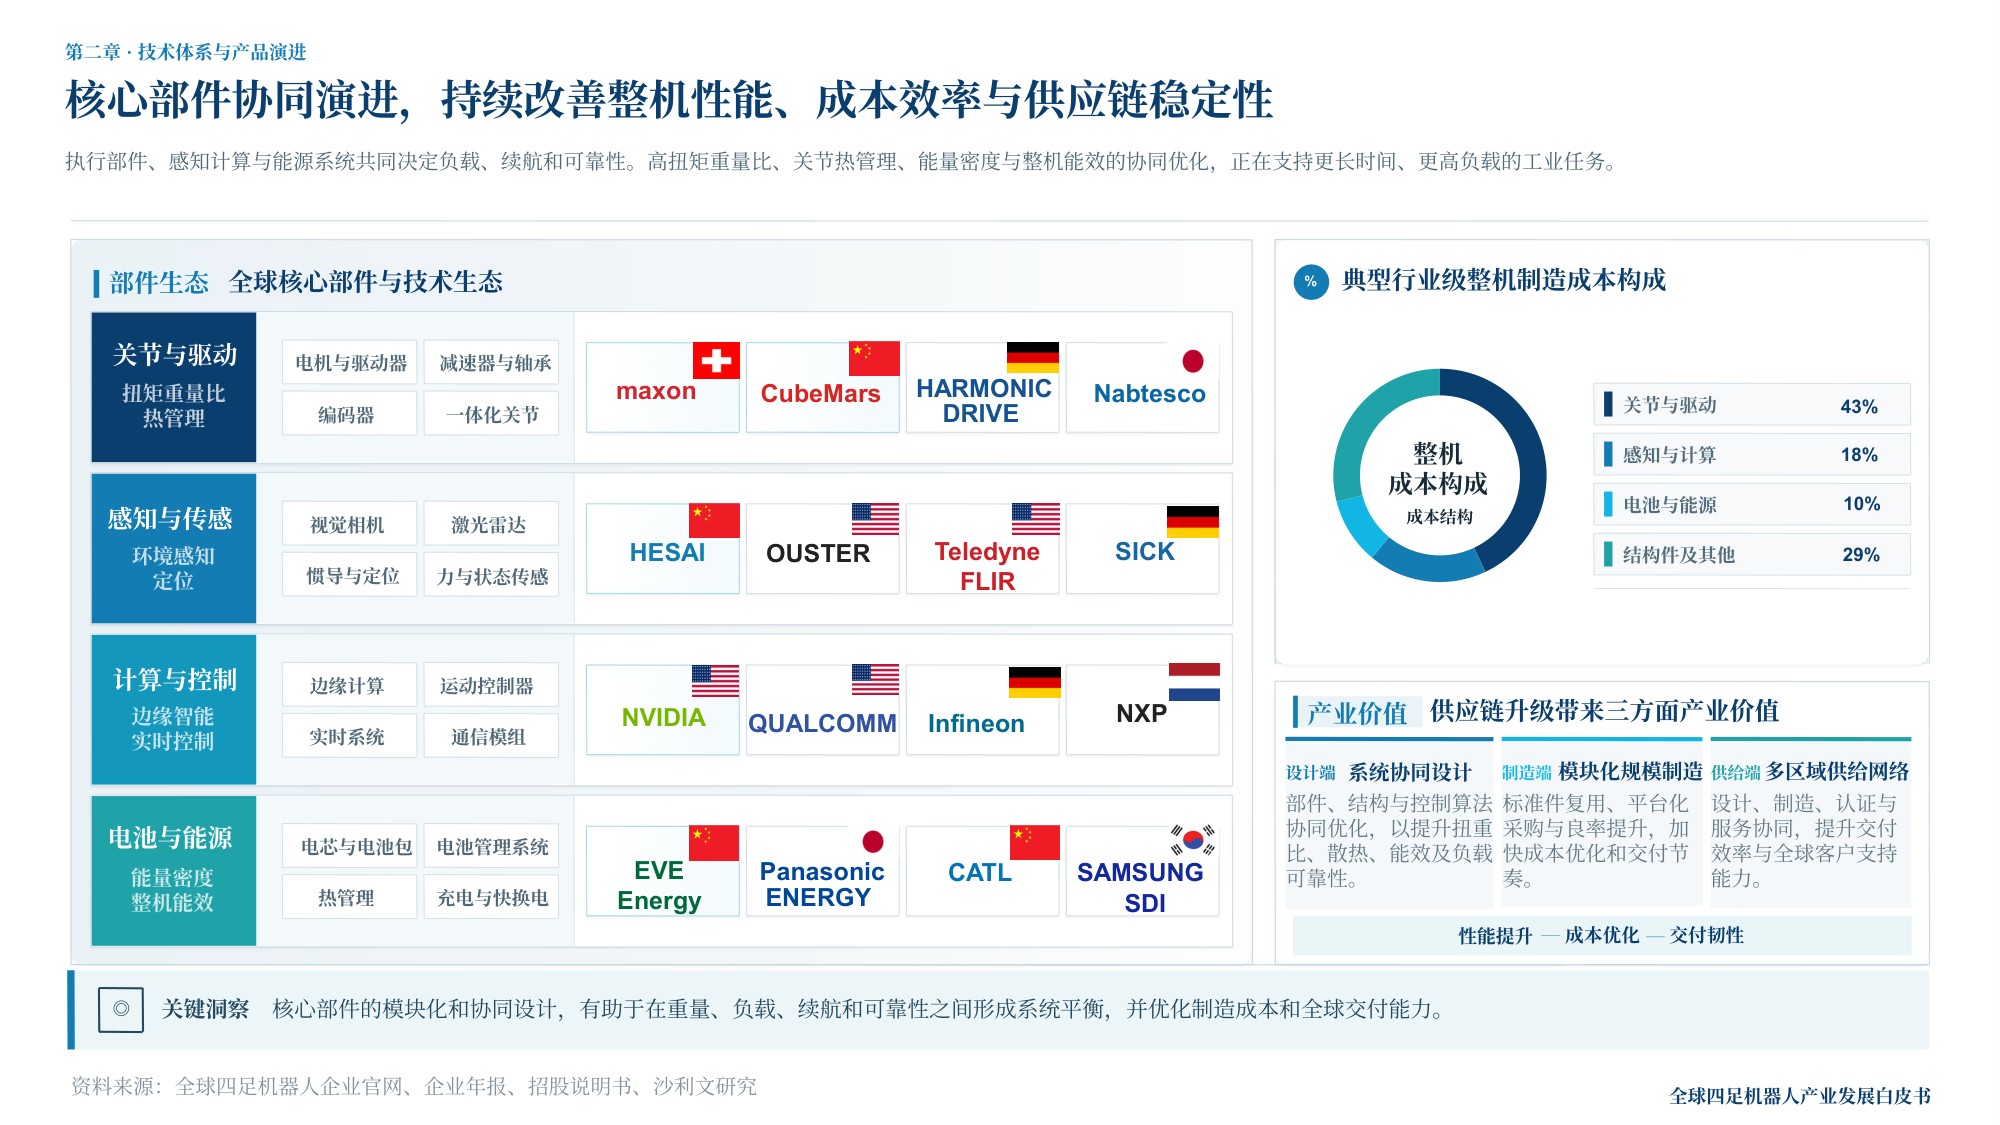Click the Korean flag on SAMSUNG SDI card
This screenshot has height=1125, width=2000.
coord(1192,840)
